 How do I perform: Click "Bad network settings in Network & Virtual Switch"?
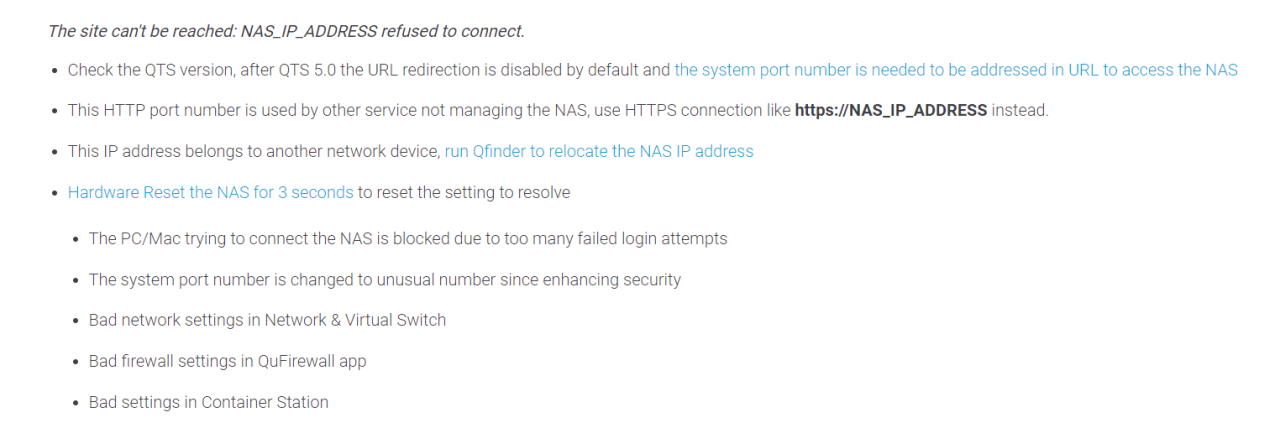click(267, 320)
